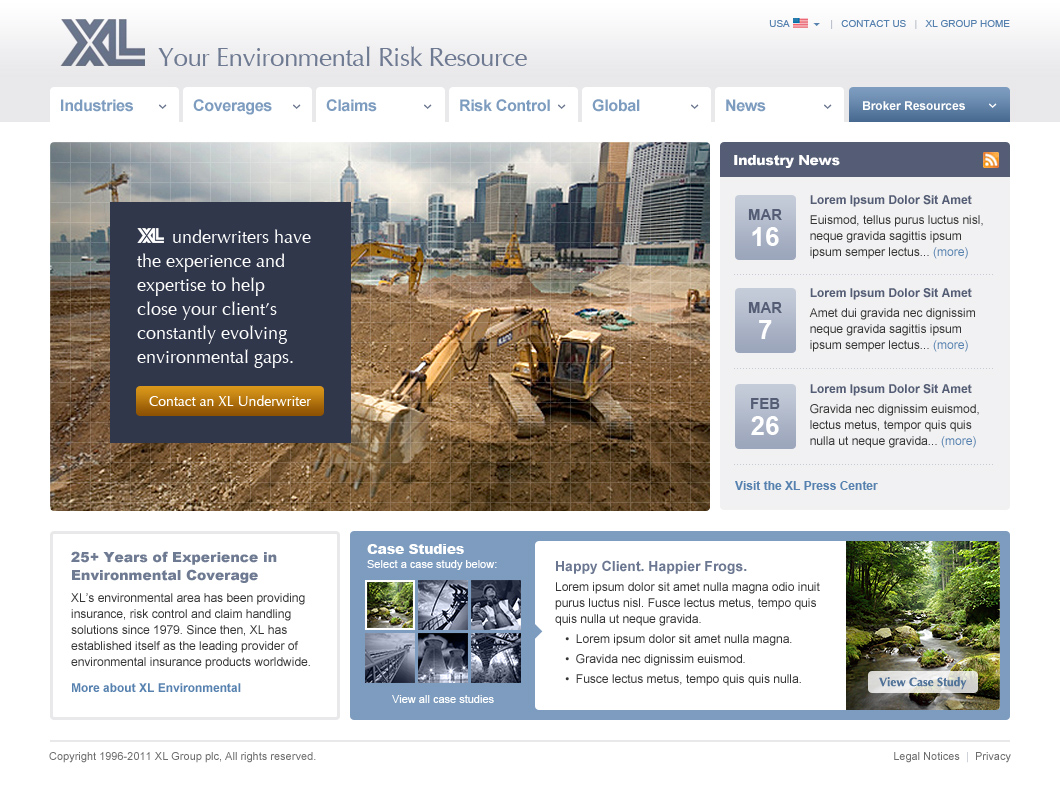Open the MAR 7 news headline
Image resolution: width=1060 pixels, height=787 pixels.
pos(890,293)
